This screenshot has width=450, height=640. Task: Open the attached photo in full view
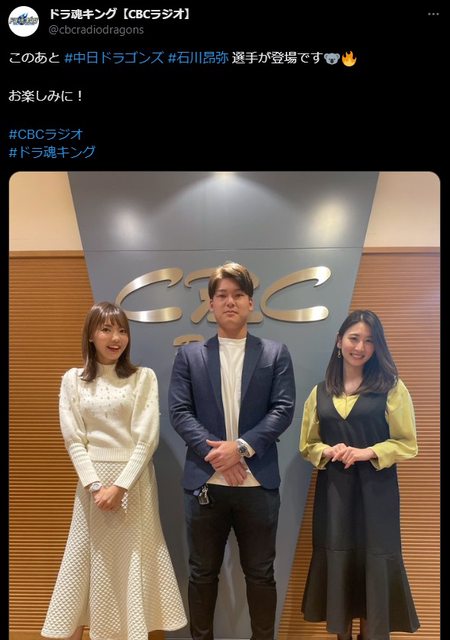[x=225, y=406]
